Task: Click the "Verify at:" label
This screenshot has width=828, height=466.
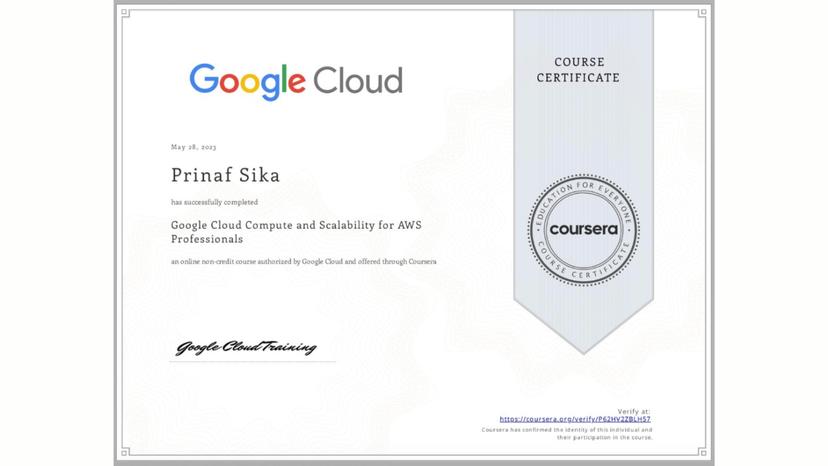Action: point(634,411)
